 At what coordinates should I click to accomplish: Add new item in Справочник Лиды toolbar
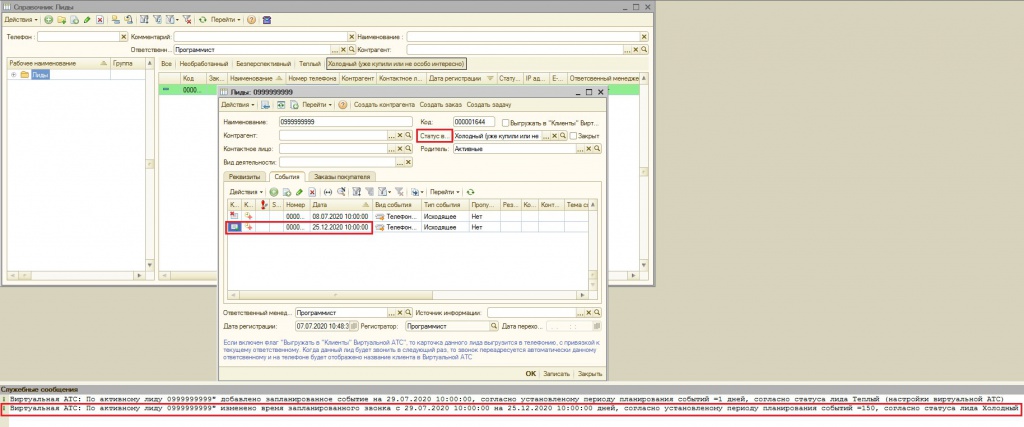point(49,20)
